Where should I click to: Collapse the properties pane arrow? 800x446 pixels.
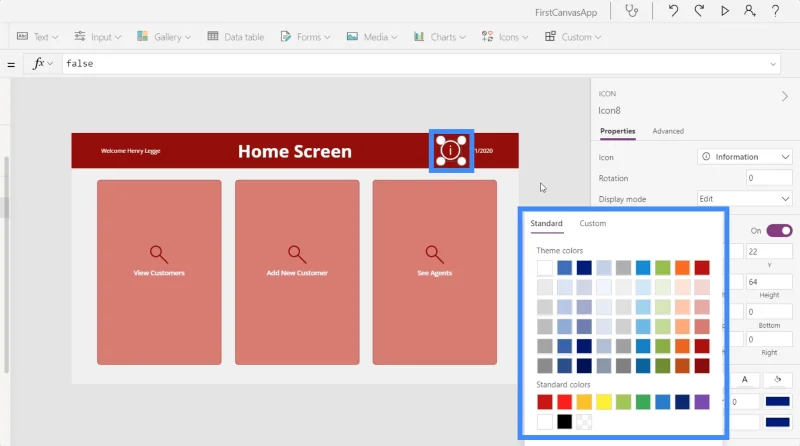point(785,96)
